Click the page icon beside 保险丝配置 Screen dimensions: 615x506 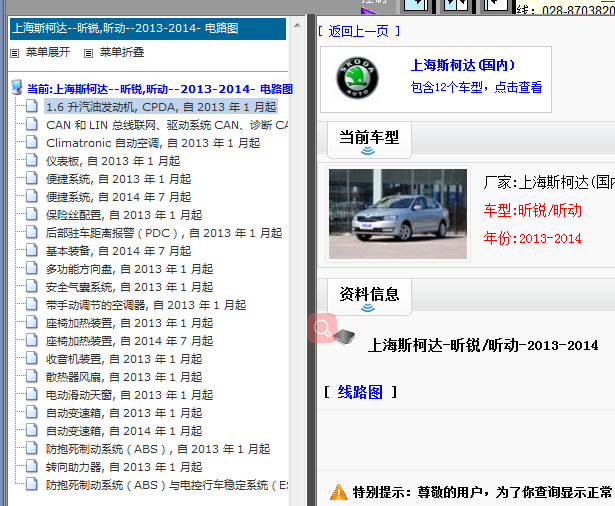tap(32, 214)
